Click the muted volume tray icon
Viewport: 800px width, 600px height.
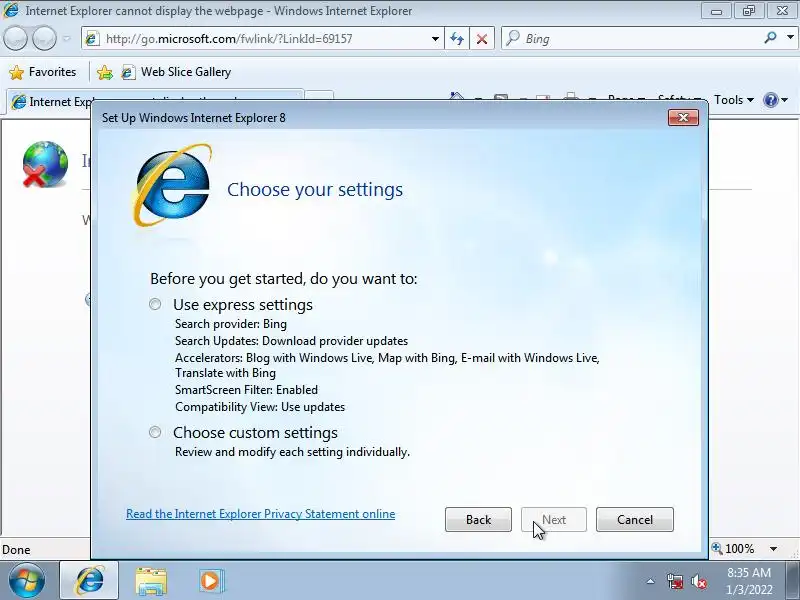[x=699, y=581]
